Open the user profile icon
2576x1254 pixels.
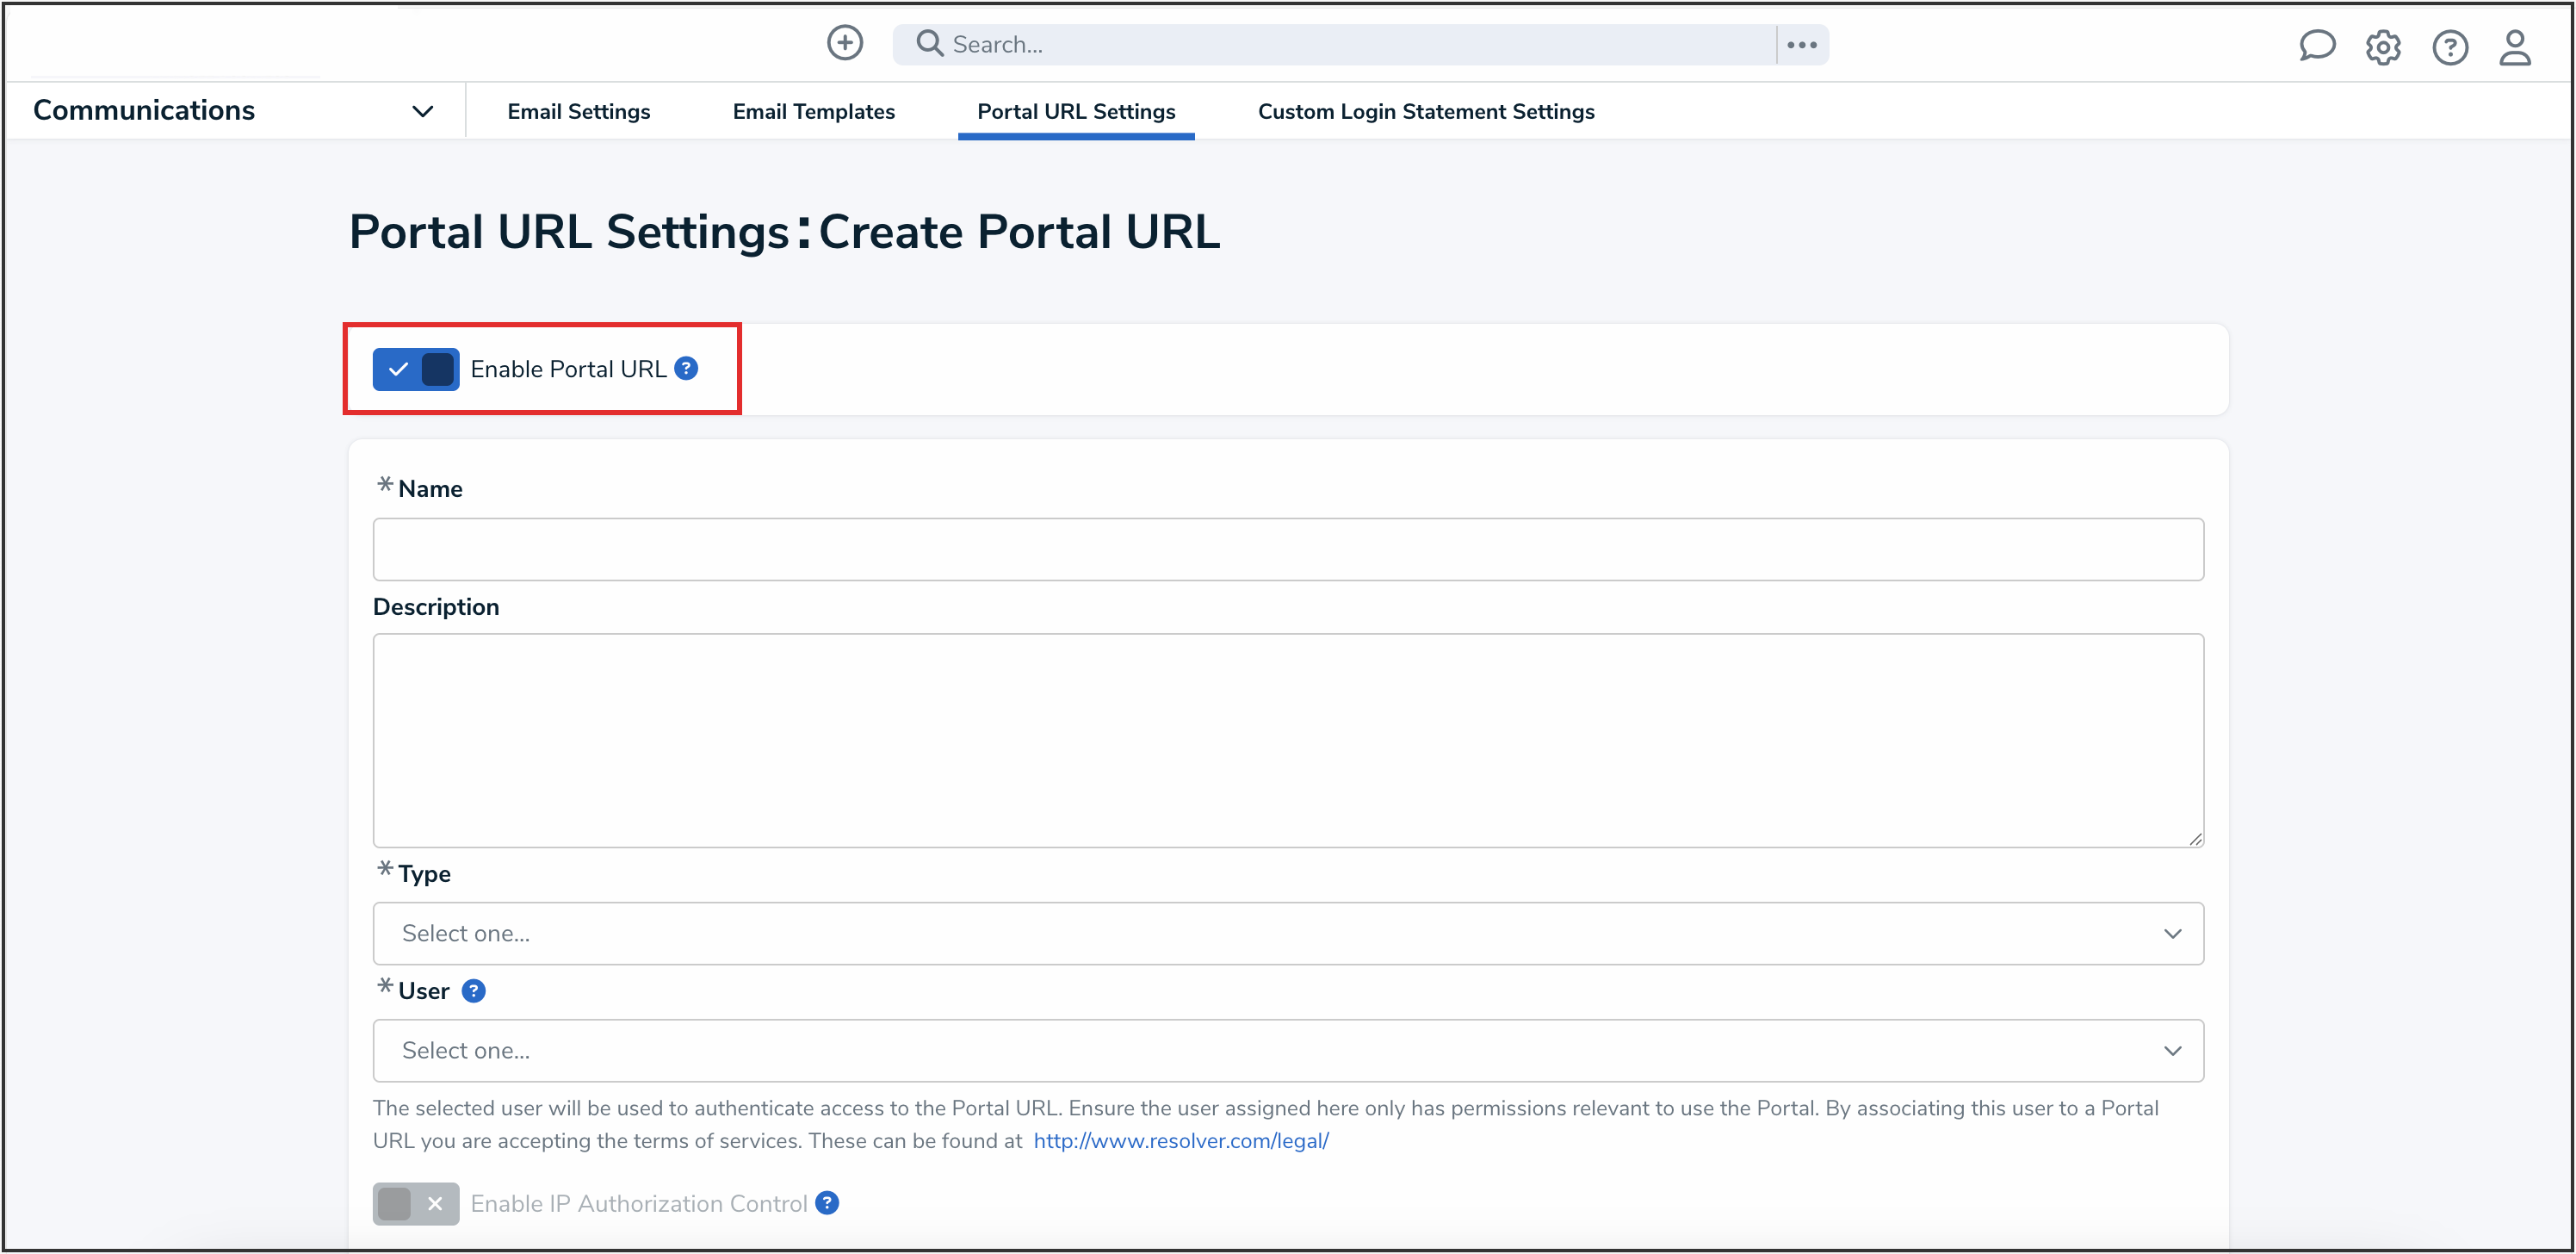2516,47
